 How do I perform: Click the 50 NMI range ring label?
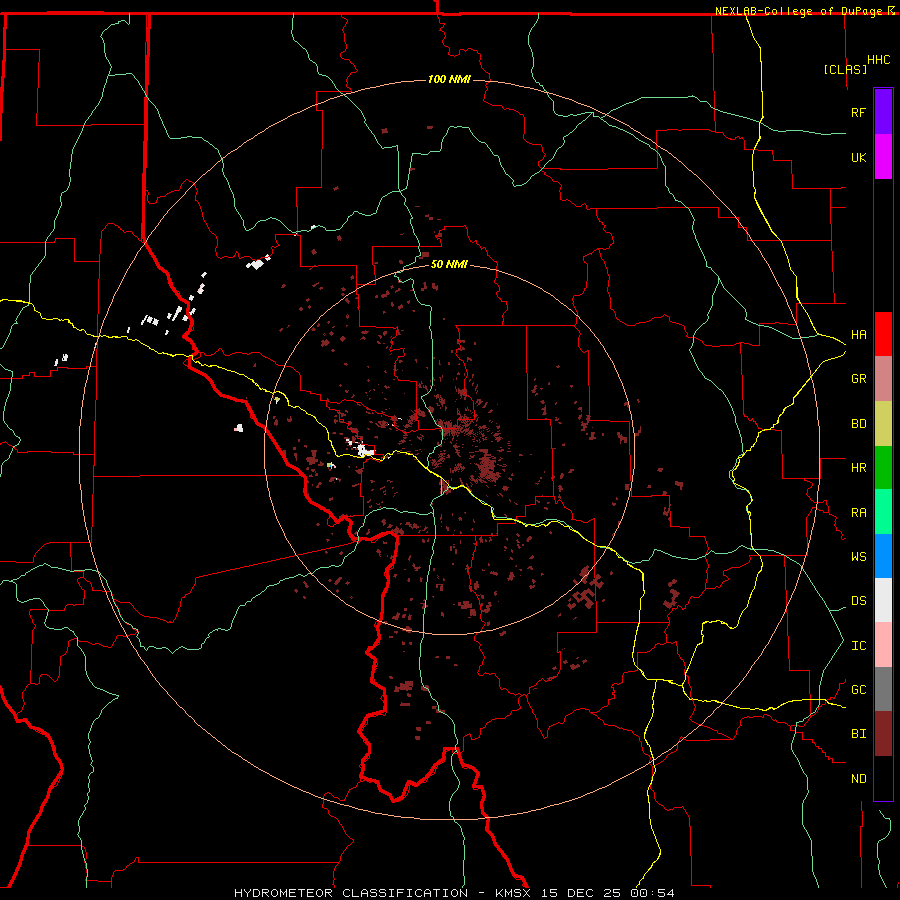449,264
